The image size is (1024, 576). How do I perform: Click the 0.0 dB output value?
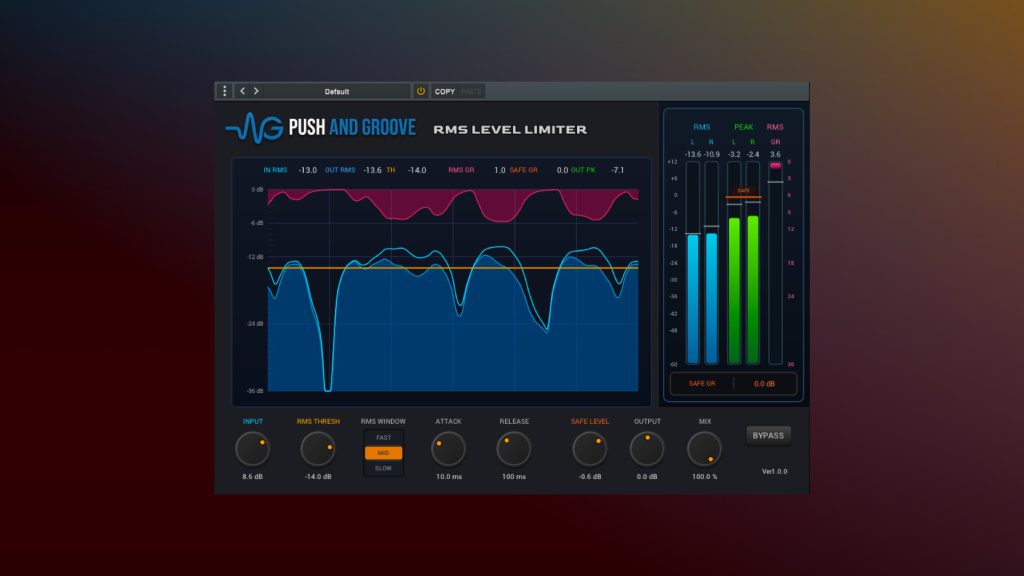coord(647,477)
